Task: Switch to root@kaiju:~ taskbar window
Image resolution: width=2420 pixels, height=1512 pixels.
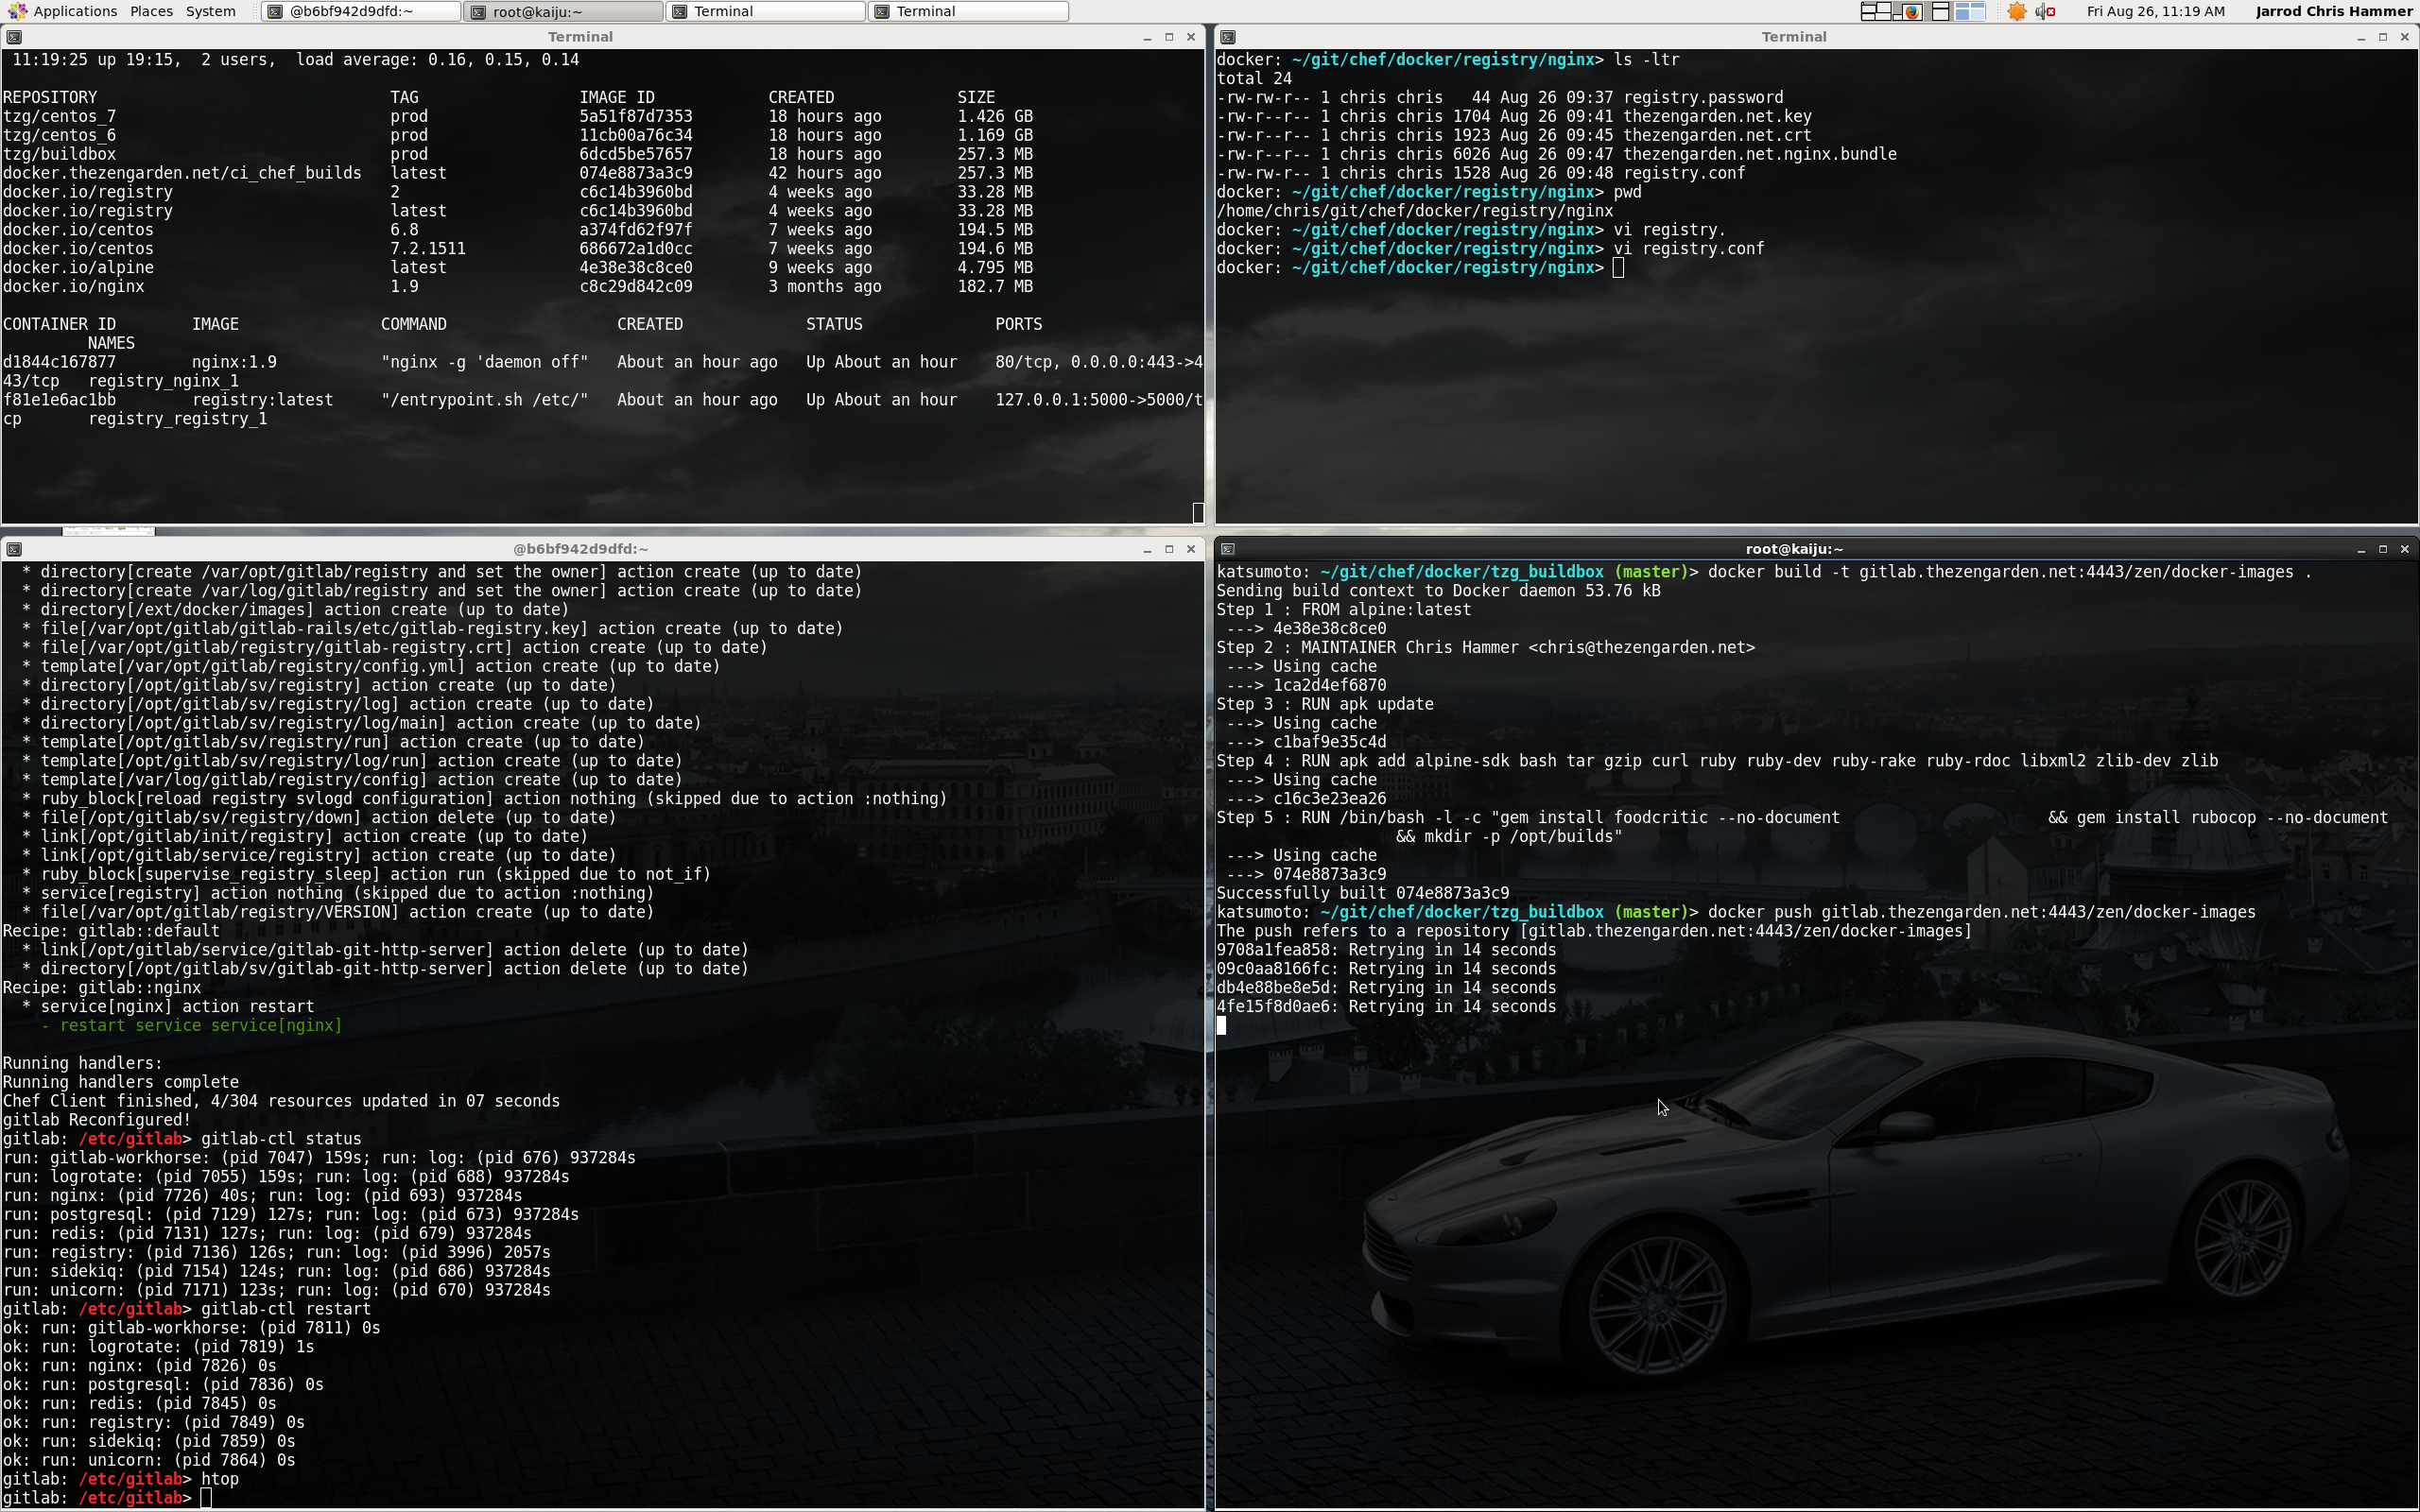Action: pyautogui.click(x=563, y=11)
